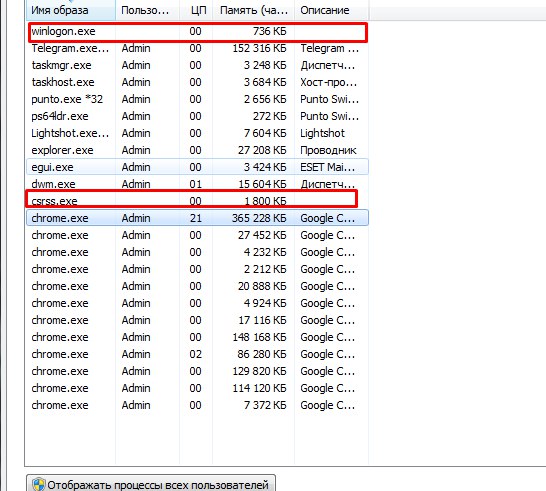The width and height of the screenshot is (546, 491).
Task: Sort by the Память column header
Action: [x=254, y=10]
